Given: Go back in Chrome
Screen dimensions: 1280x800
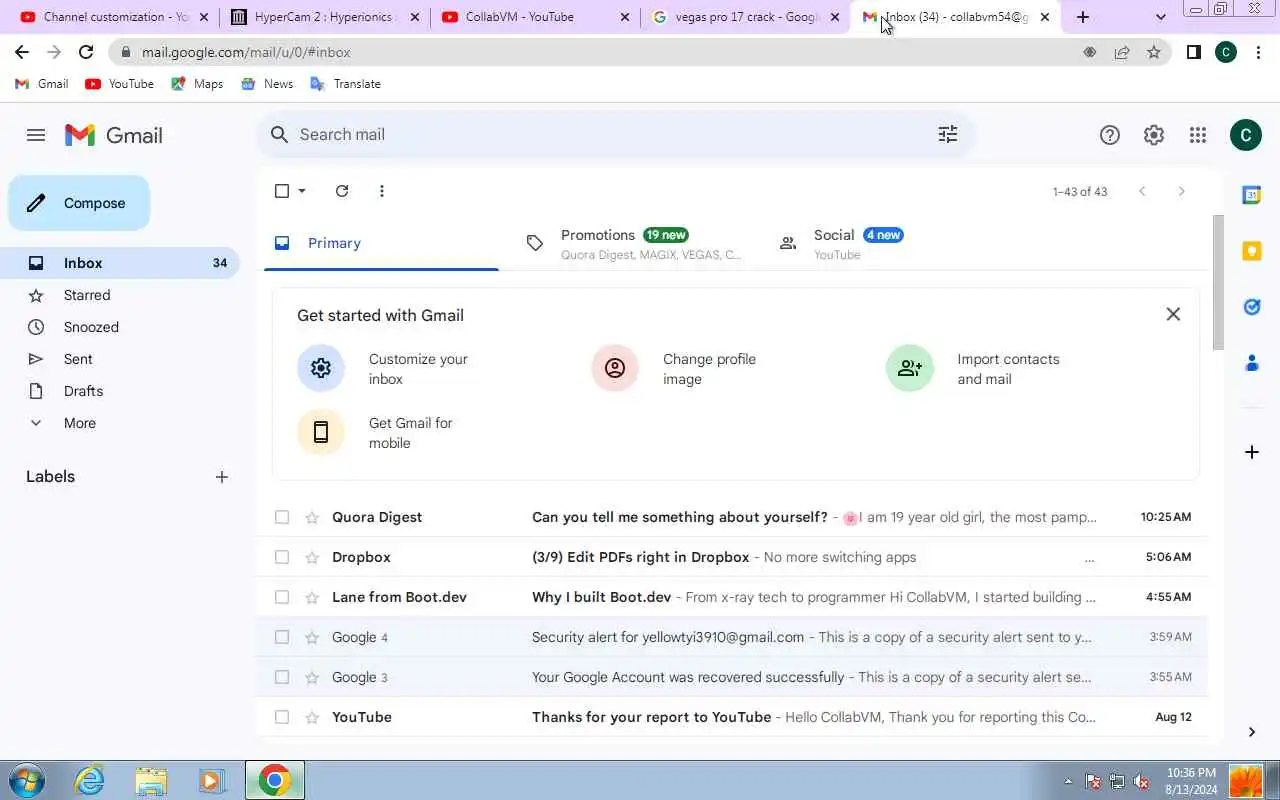Looking at the screenshot, I should (x=22, y=52).
